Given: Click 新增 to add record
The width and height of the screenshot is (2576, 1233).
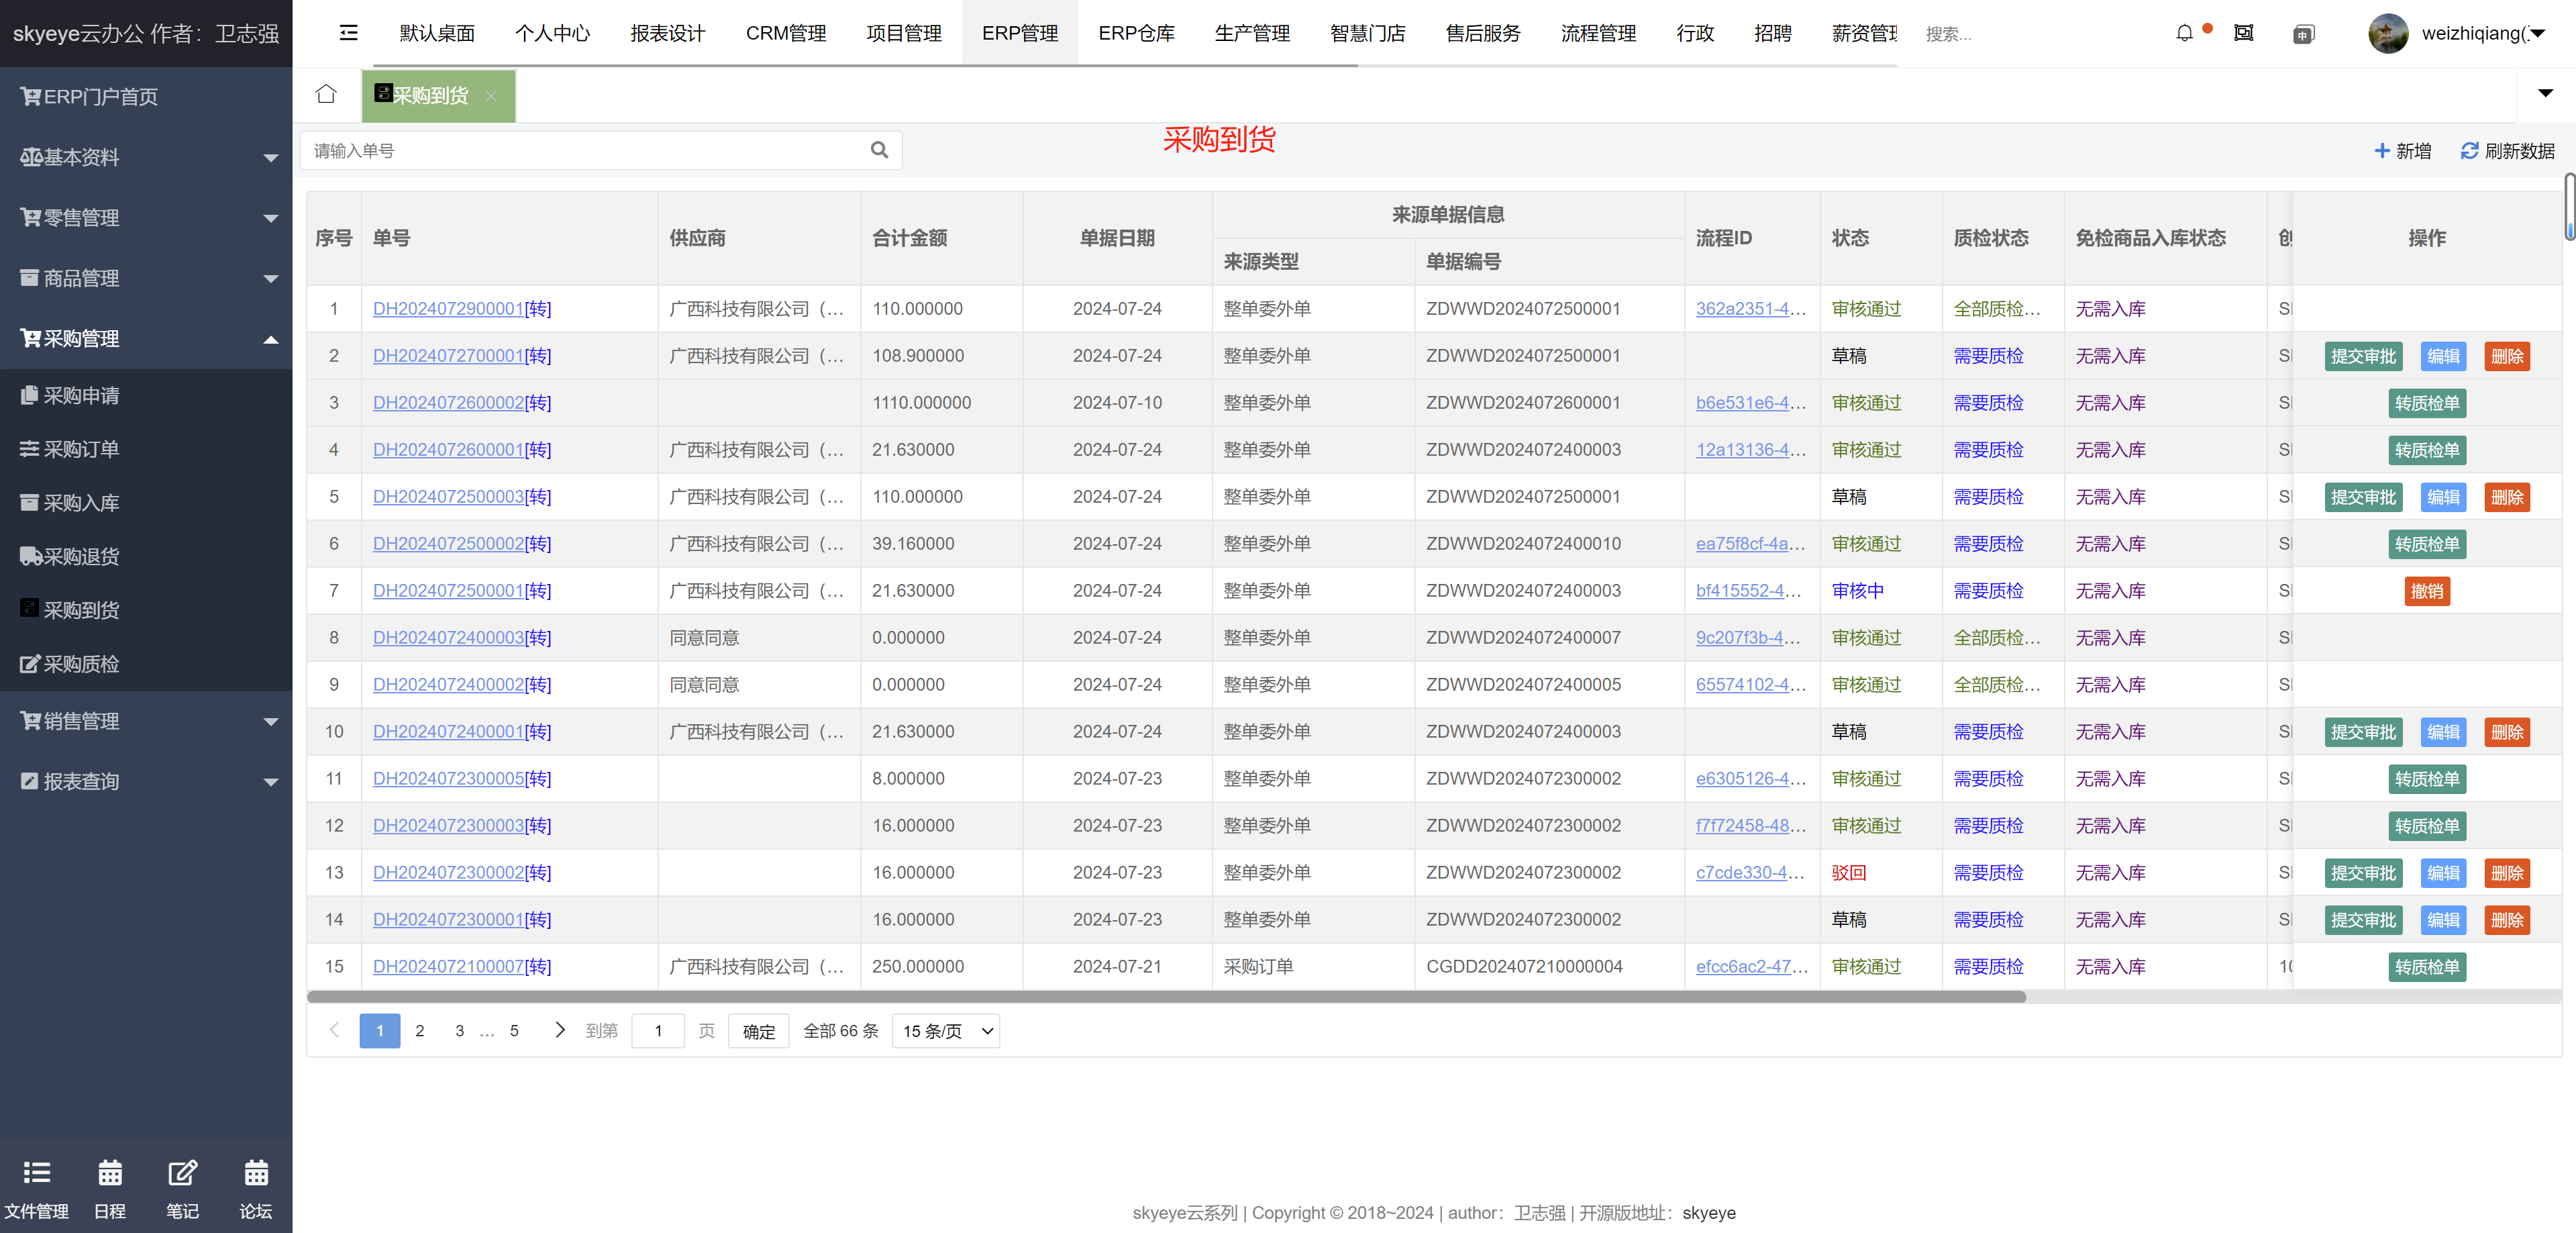Looking at the screenshot, I should point(2402,150).
